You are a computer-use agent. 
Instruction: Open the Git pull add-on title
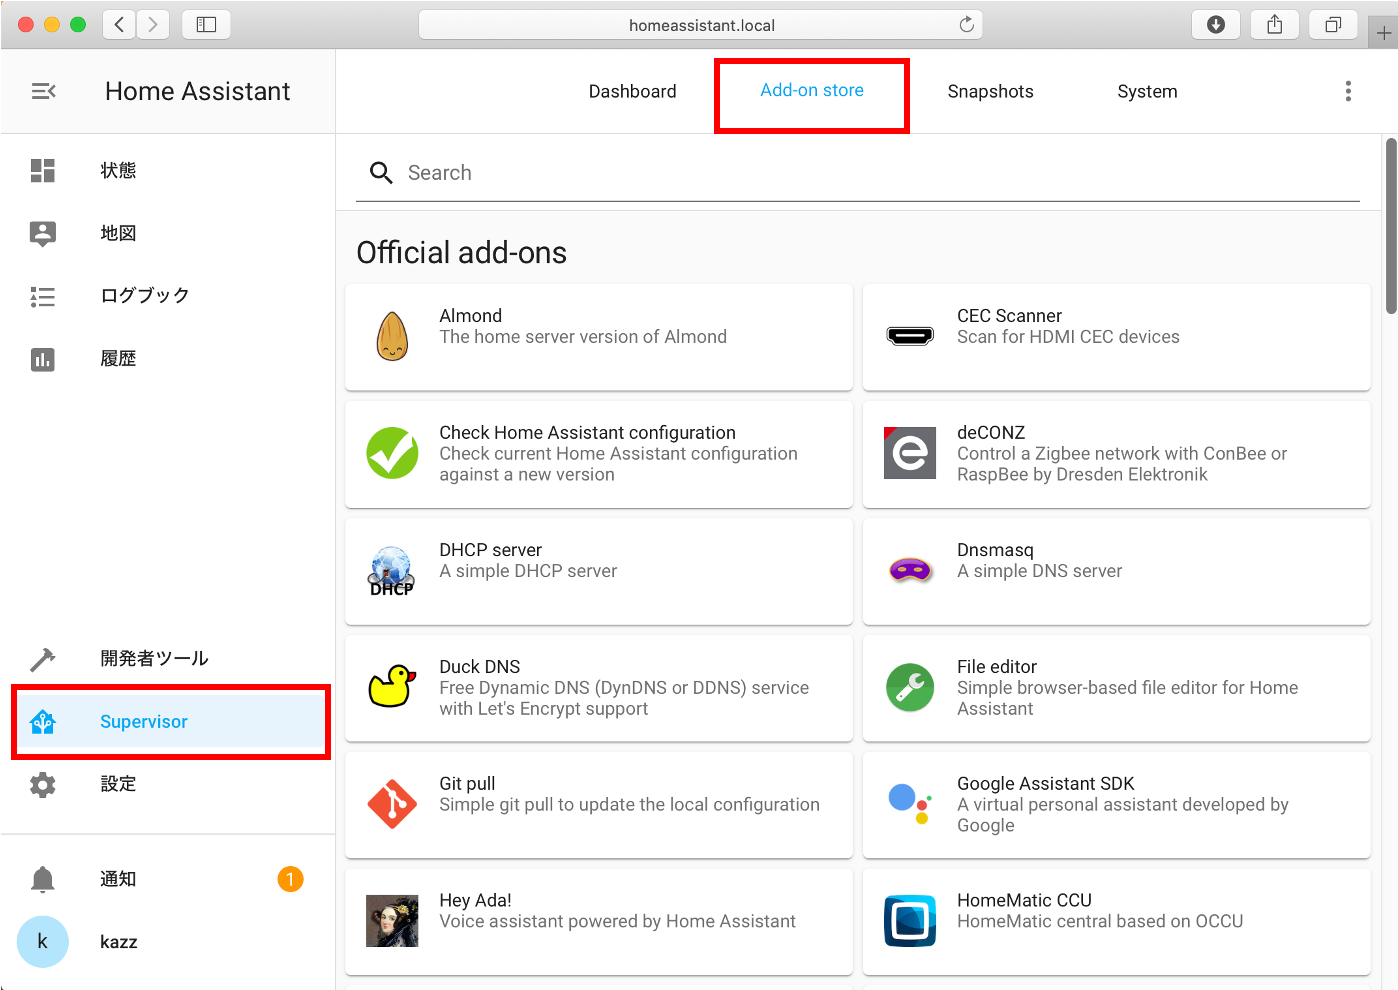467,784
